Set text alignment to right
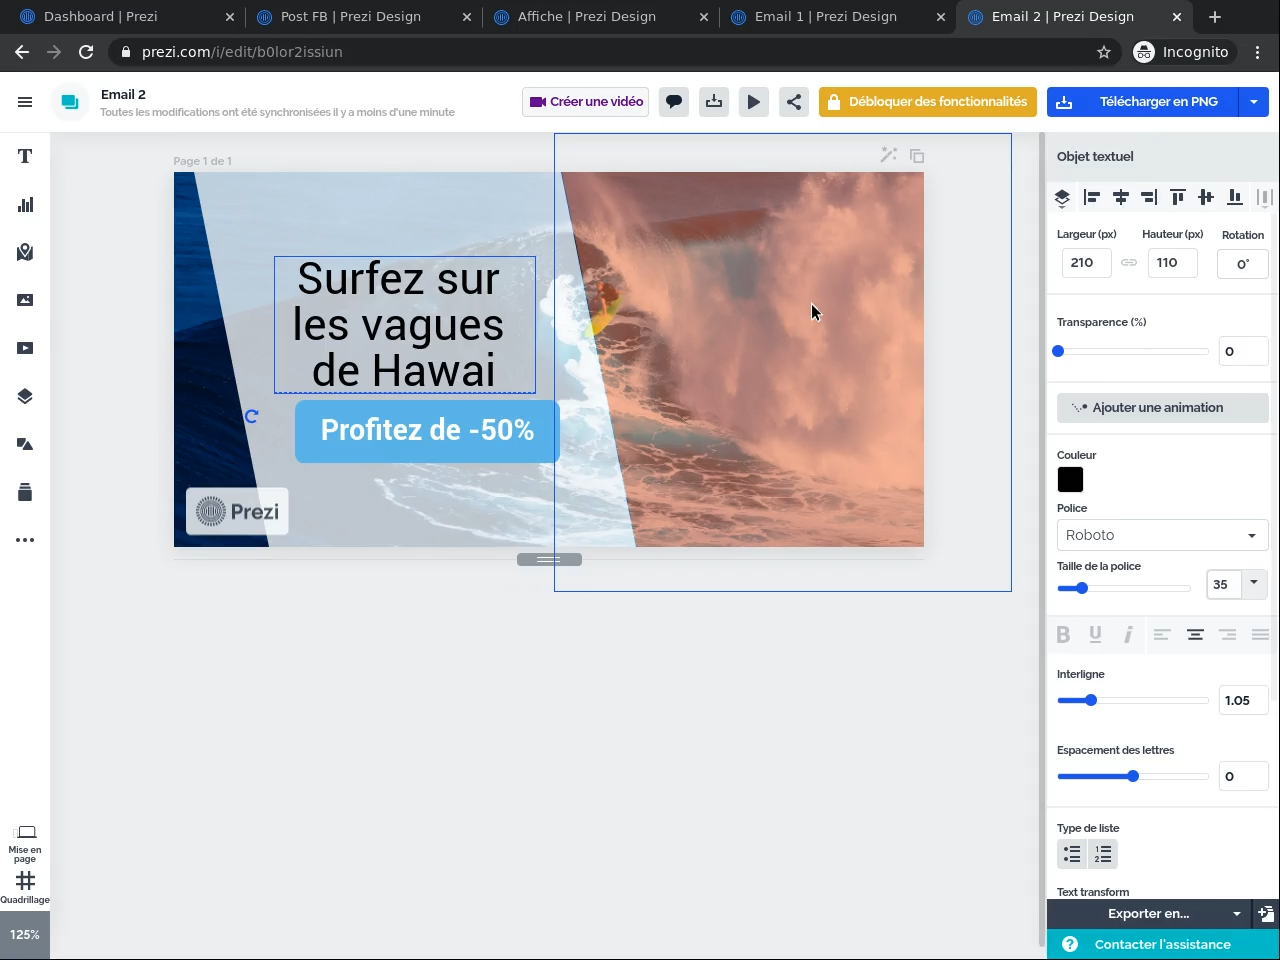 1228,635
